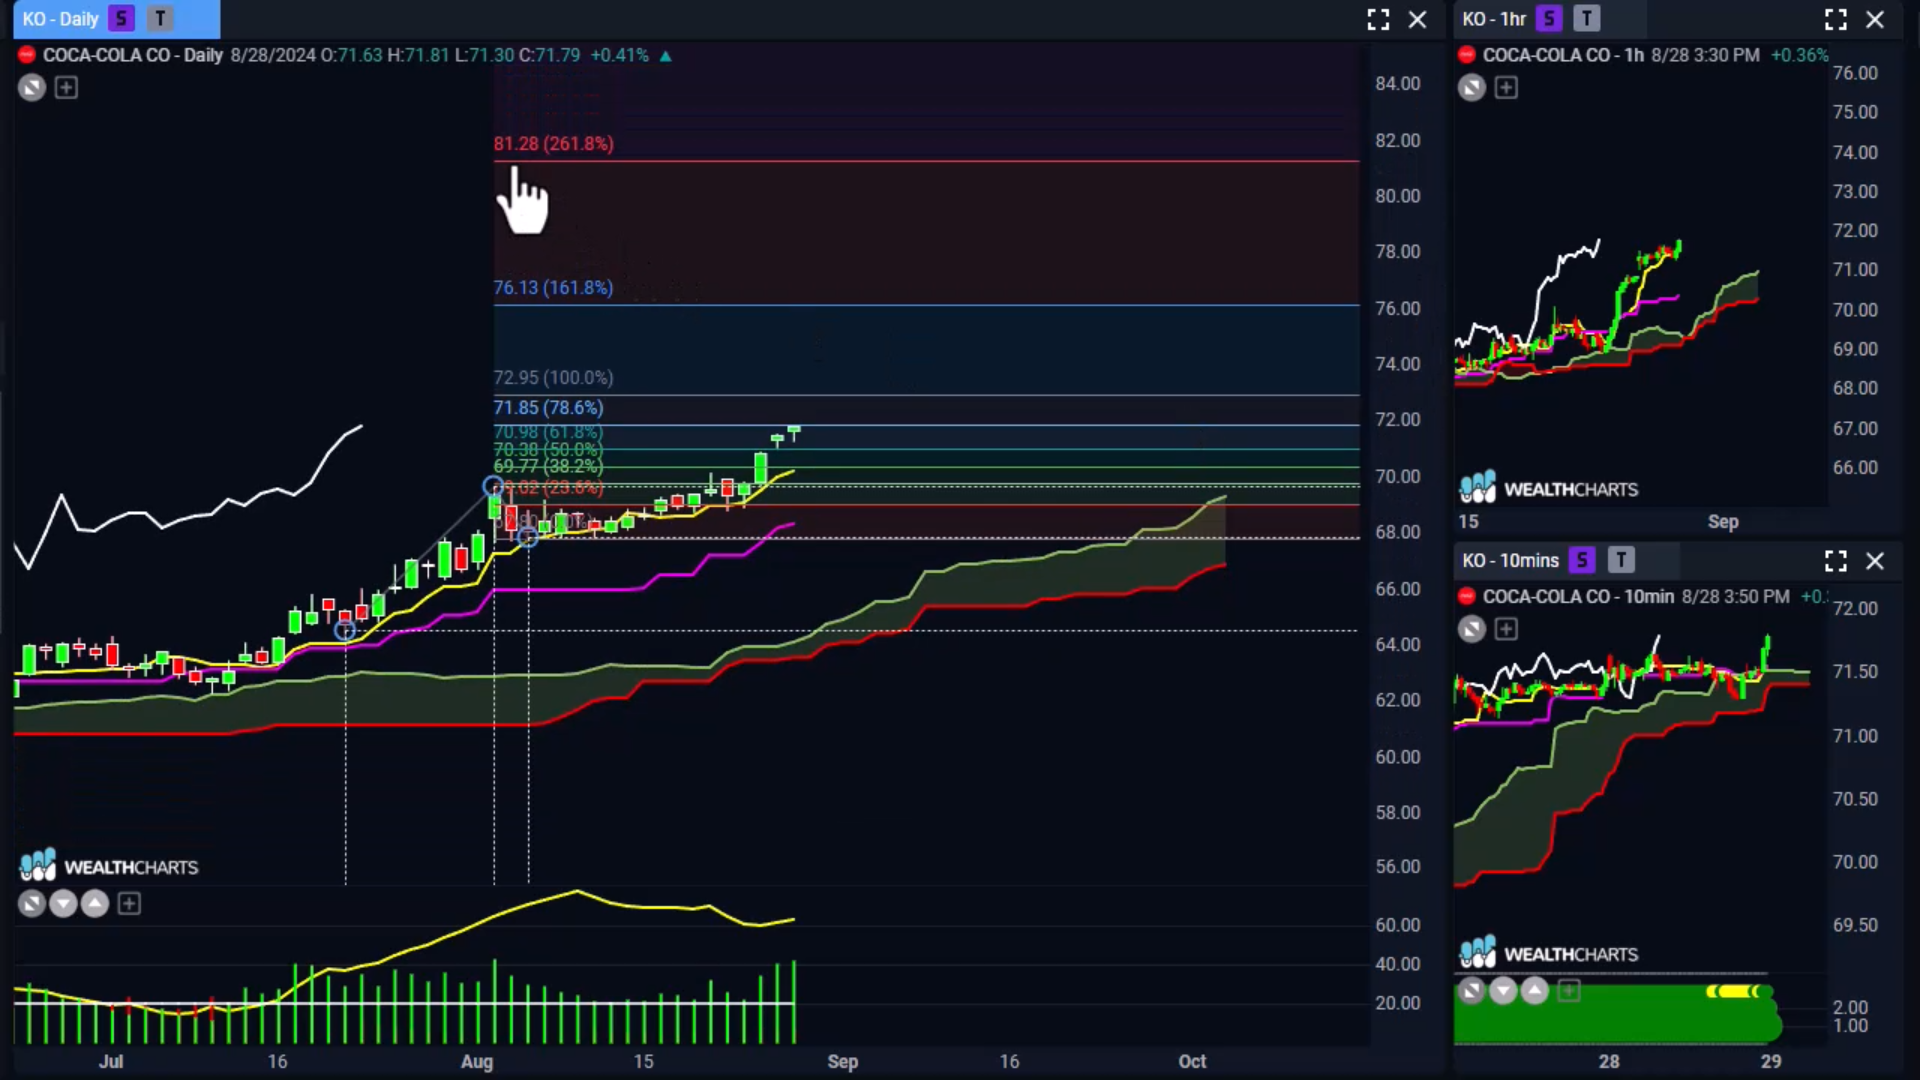Click the COCA-COLA CO - 1h title text

pos(1563,55)
